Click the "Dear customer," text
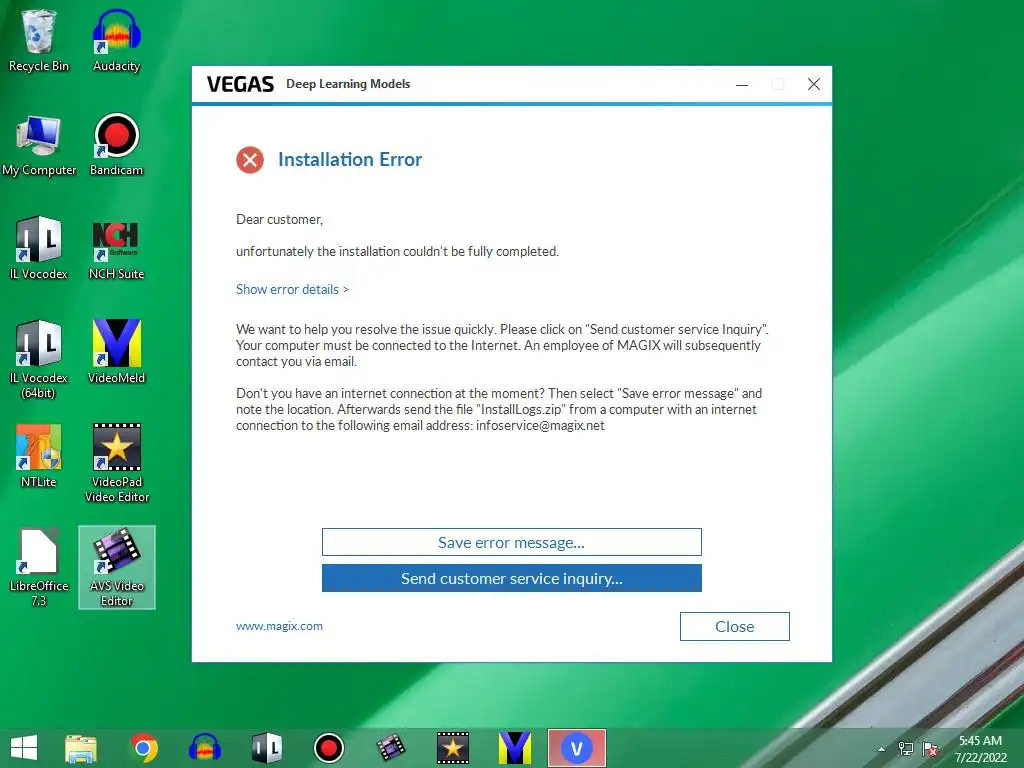Screen dimensions: 1024x768 click(280, 219)
